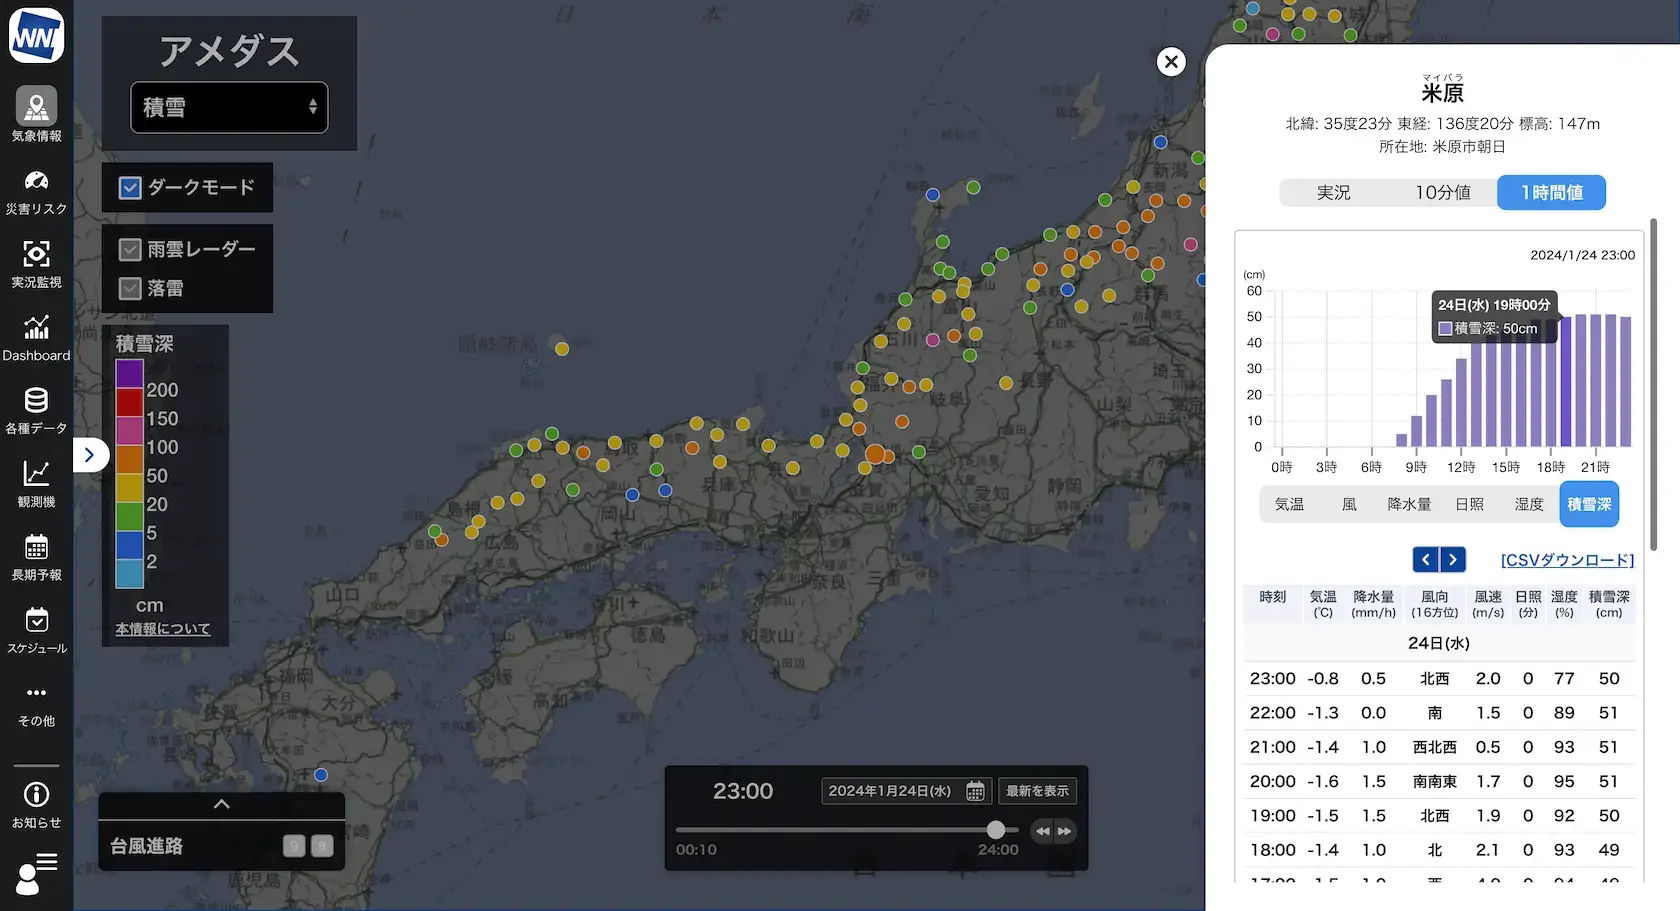The height and width of the screenshot is (911, 1680).
Task: Enable the 落雷 checkbox
Action: 130,288
